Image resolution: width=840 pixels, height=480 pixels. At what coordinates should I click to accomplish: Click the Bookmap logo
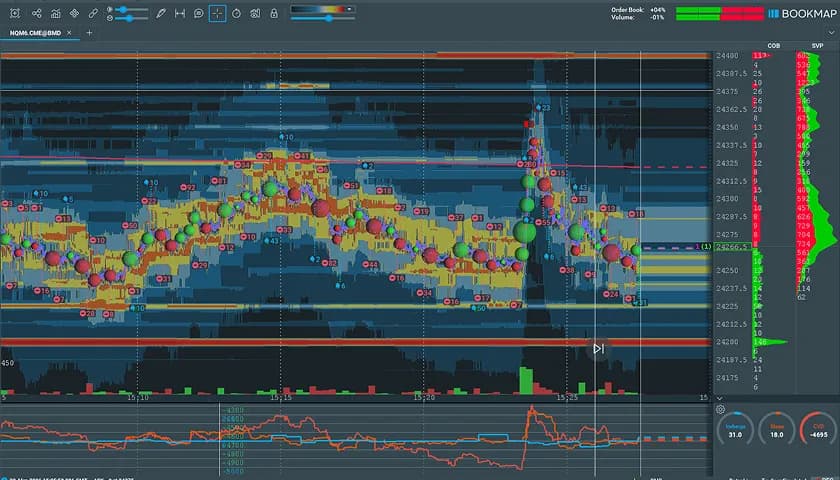802,13
